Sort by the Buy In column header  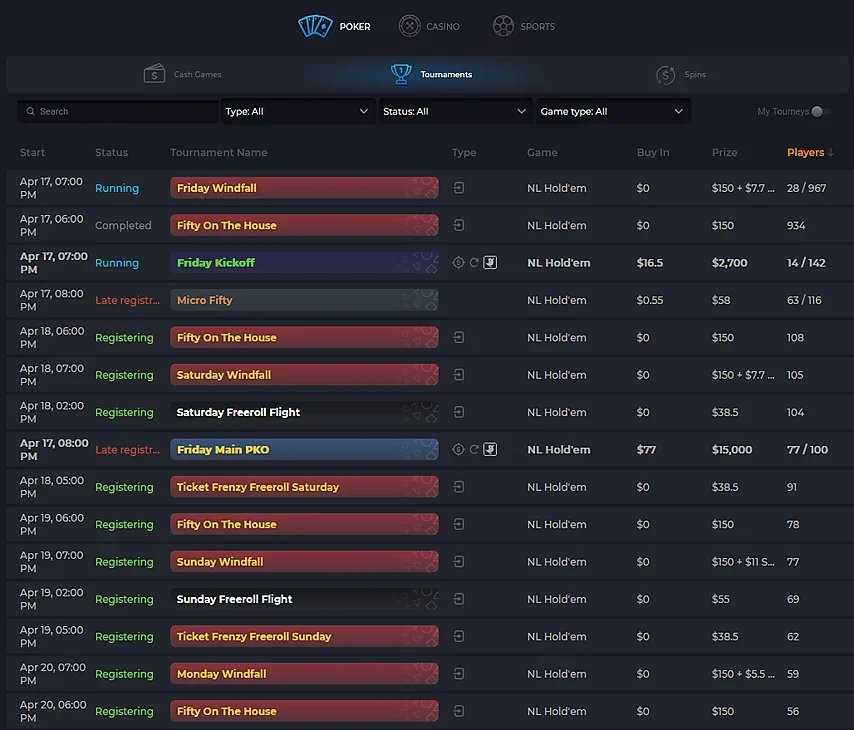[653, 153]
